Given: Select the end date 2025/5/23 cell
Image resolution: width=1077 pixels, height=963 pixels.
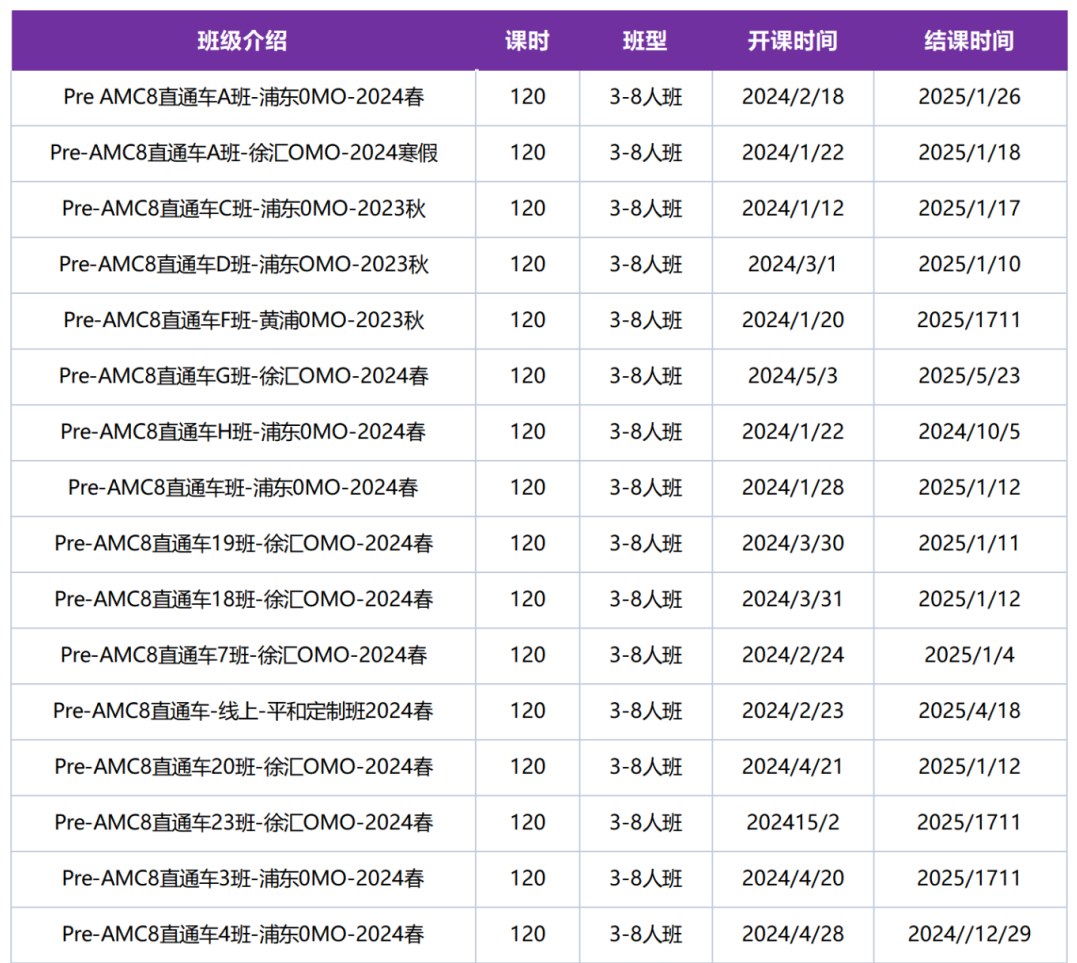Looking at the screenshot, I should click(969, 376).
